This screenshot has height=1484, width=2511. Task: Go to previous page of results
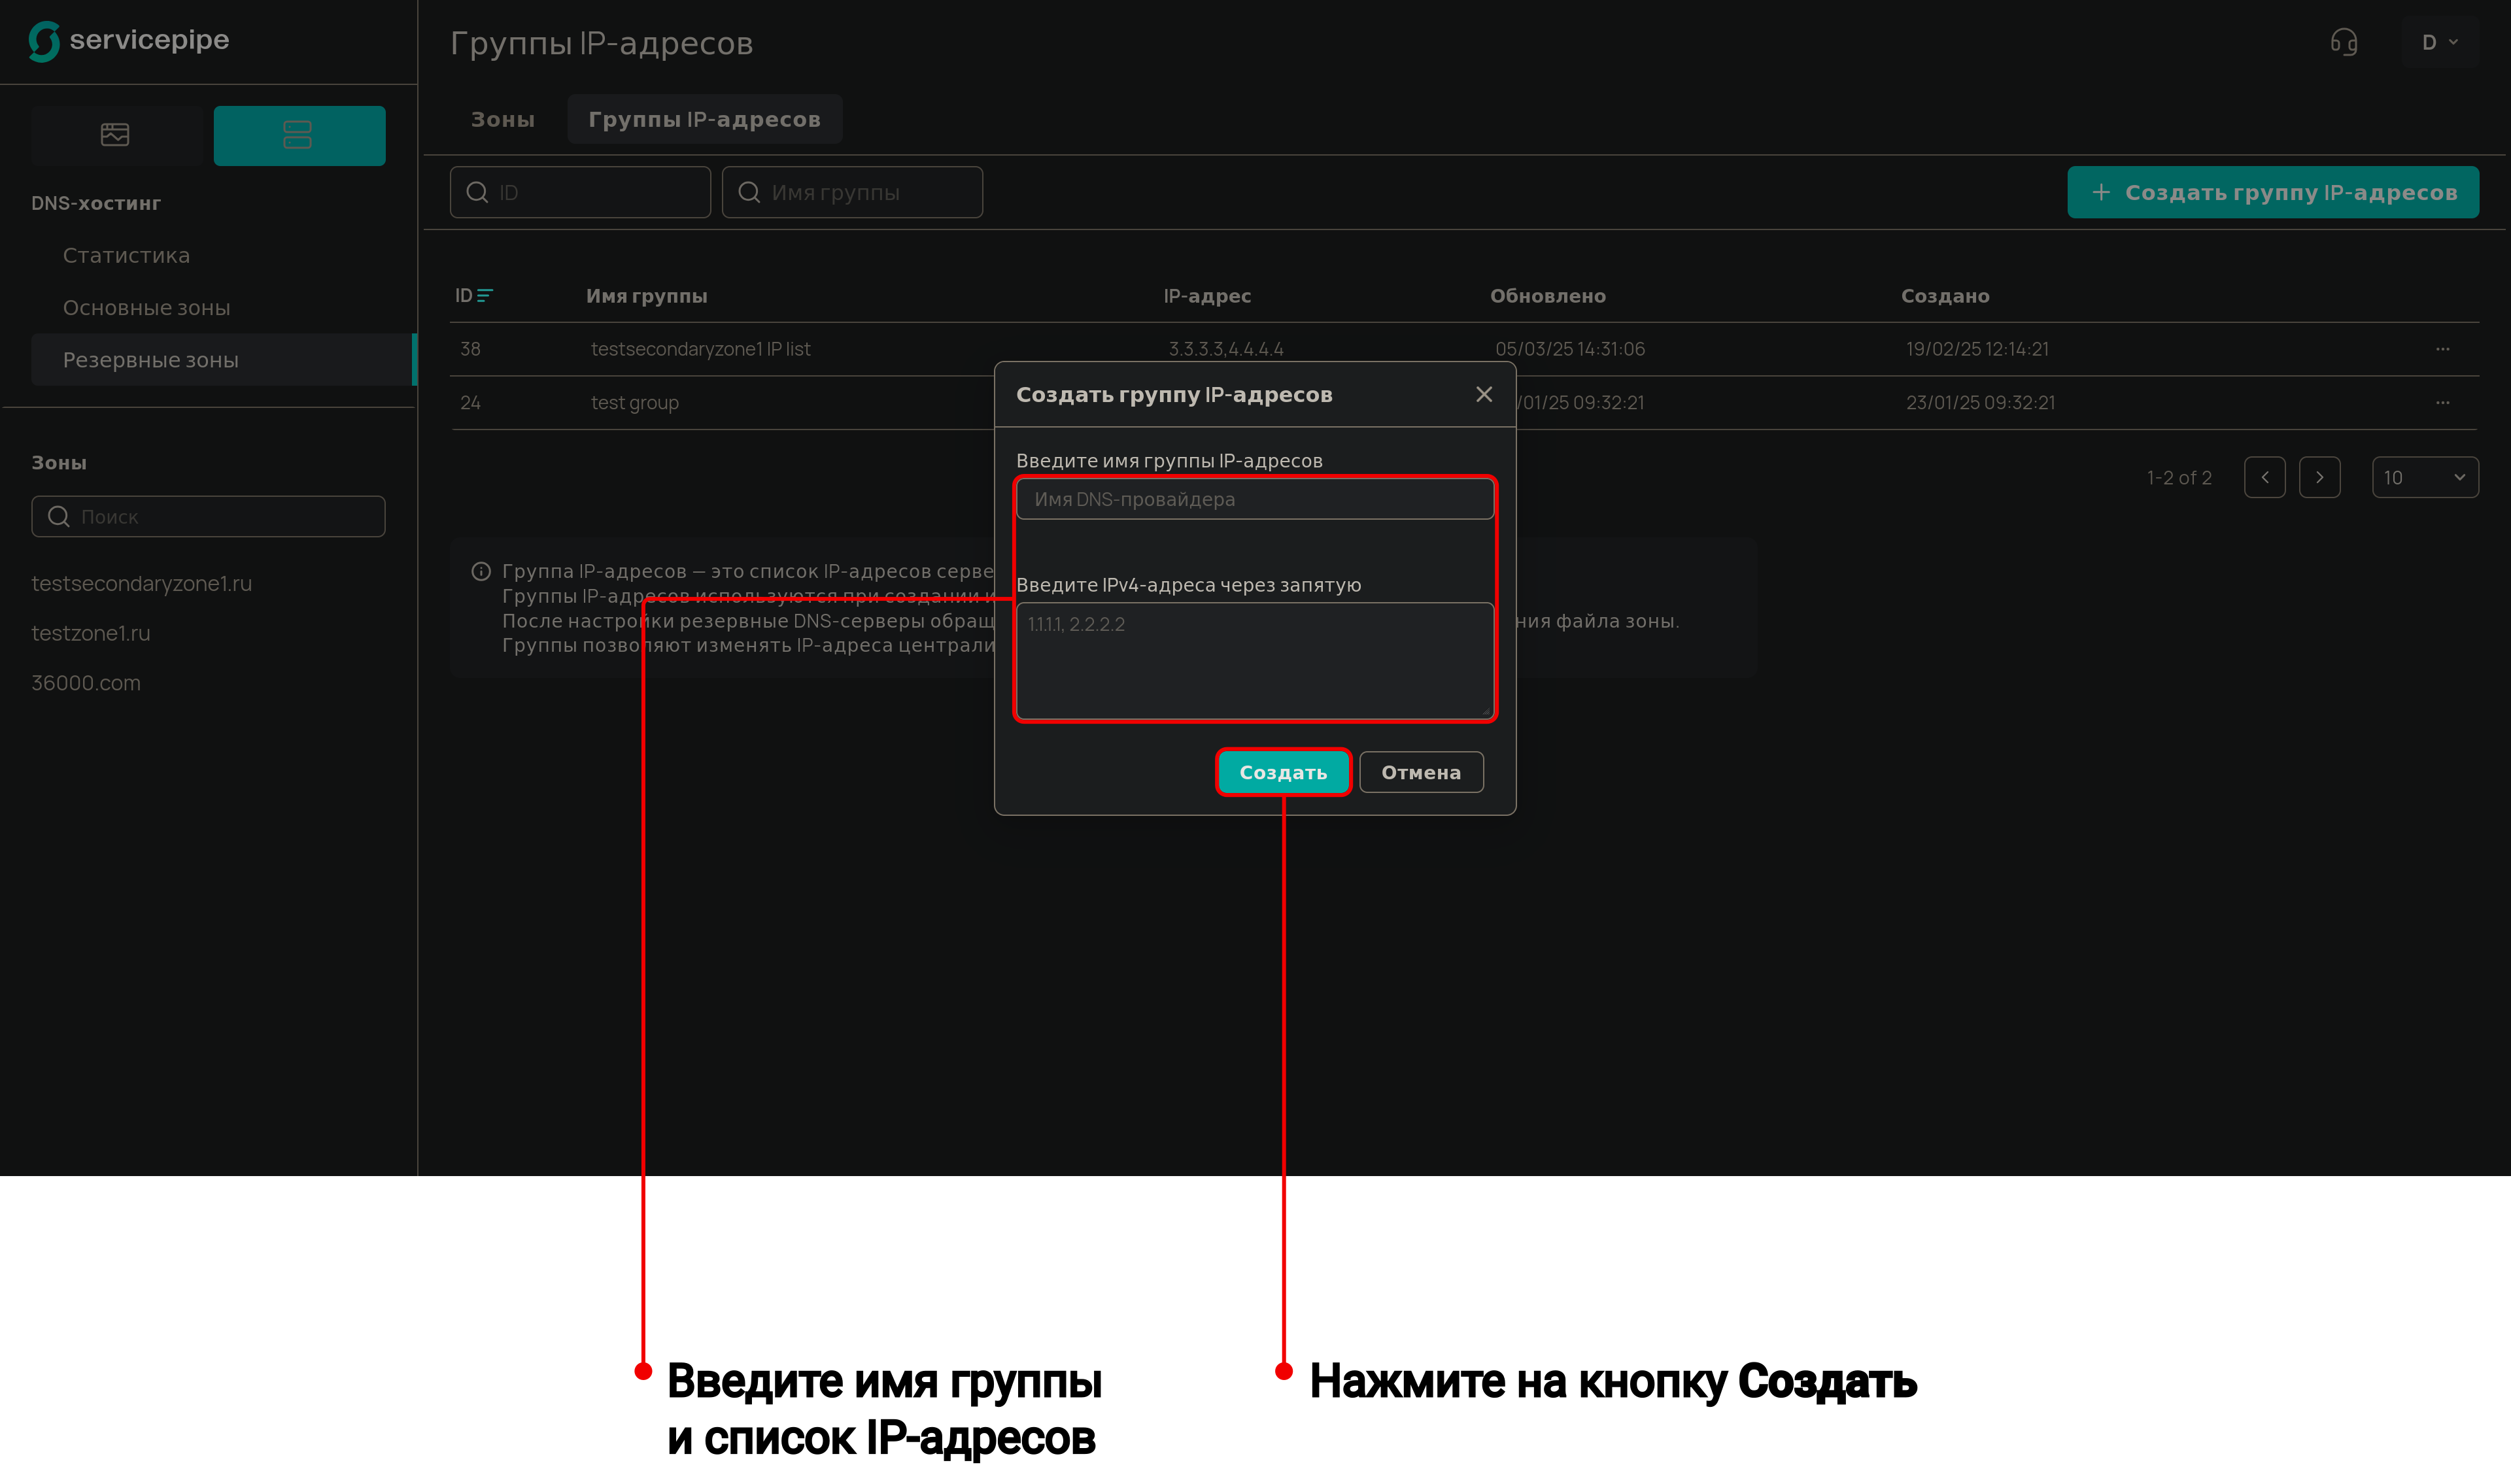coord(2264,477)
